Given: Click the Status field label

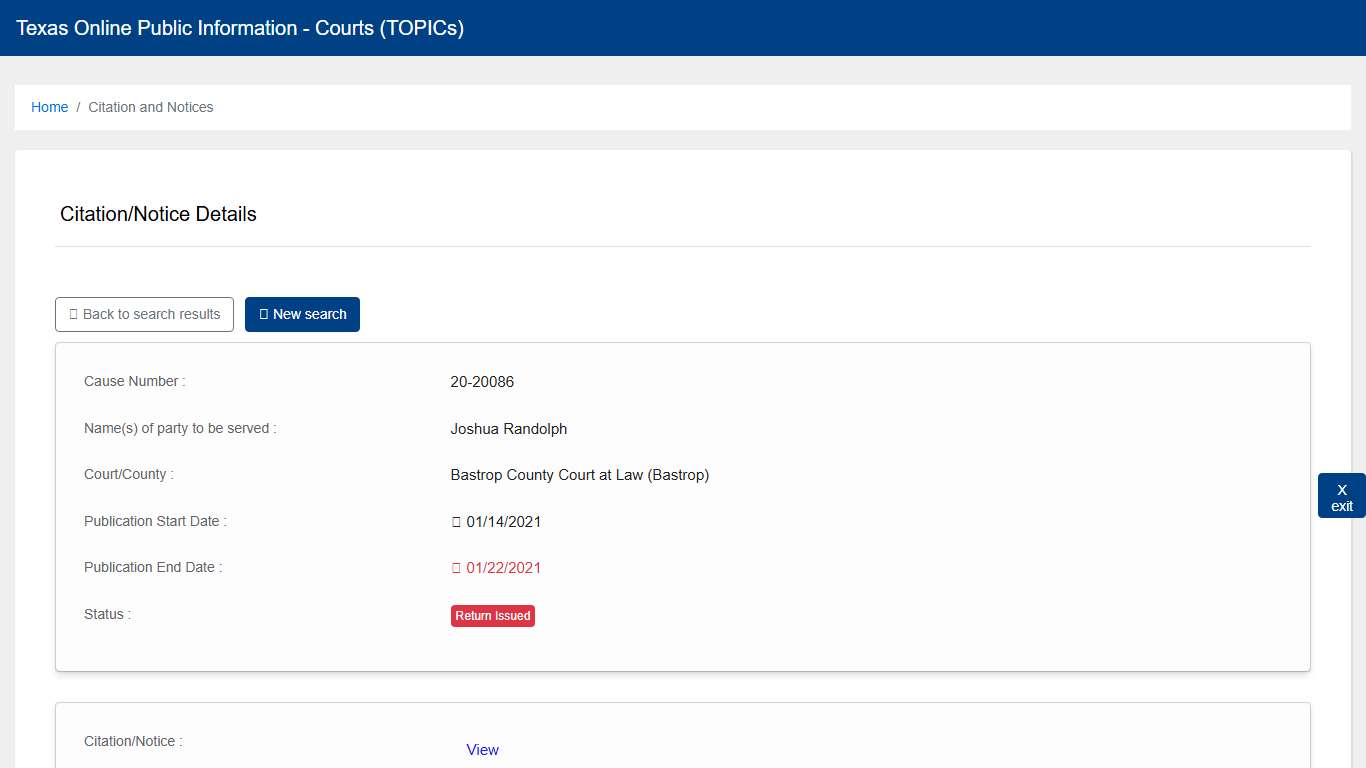Looking at the screenshot, I should click(107, 614).
